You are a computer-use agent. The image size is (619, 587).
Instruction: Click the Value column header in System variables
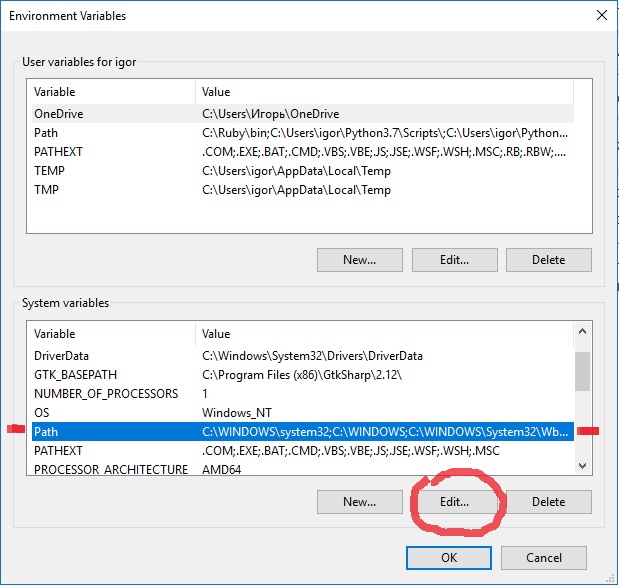(x=385, y=334)
